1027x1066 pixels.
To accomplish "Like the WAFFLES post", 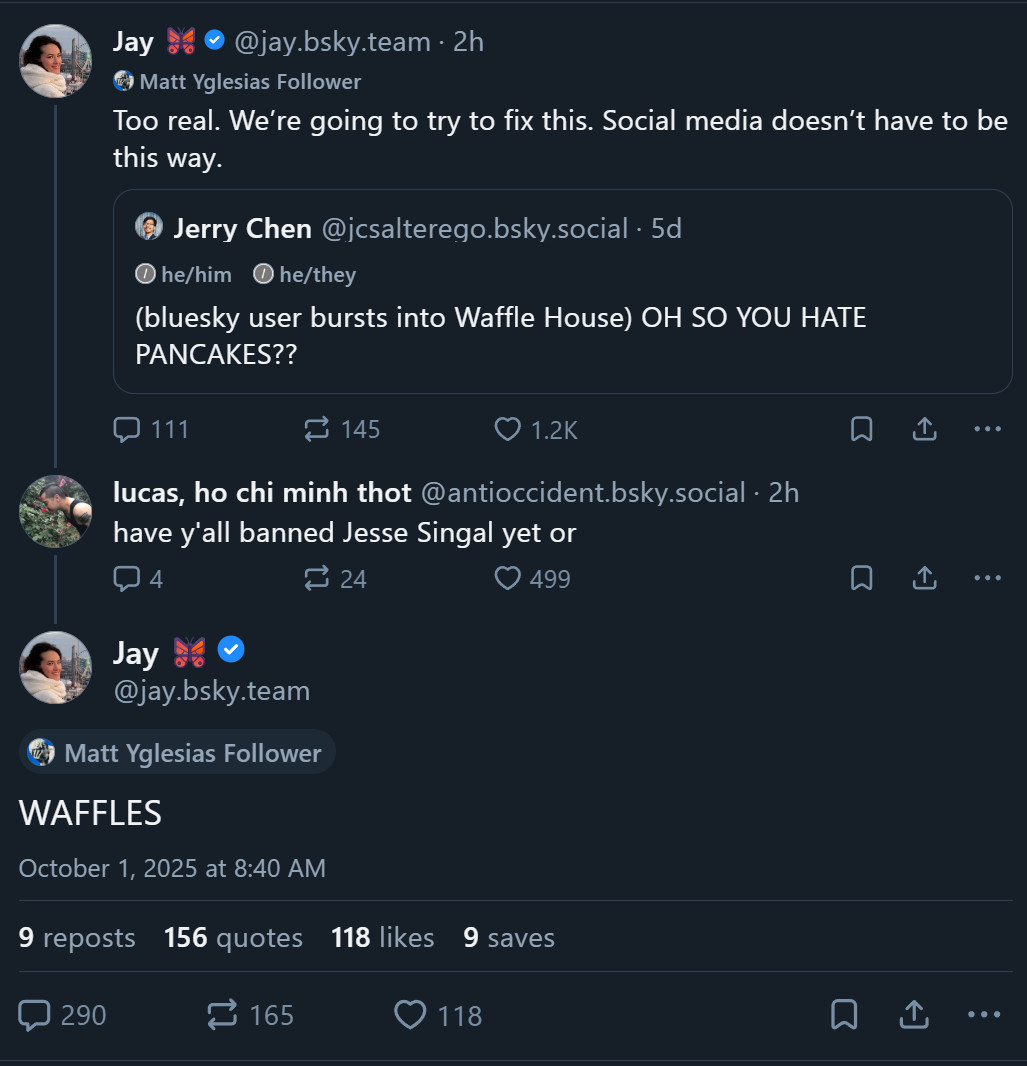I will (x=410, y=1016).
